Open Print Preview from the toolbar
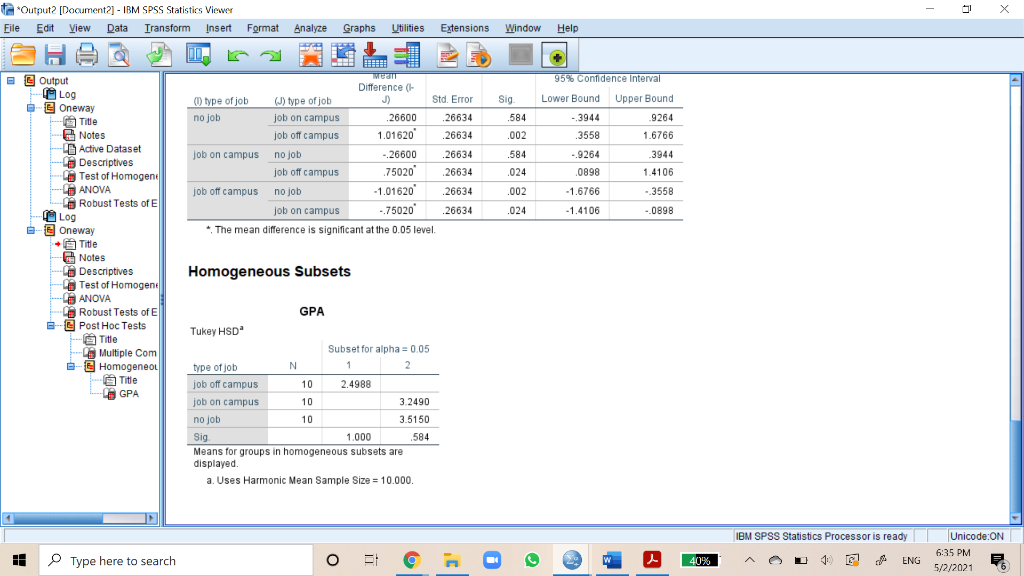Viewport: 1024px width, 576px height. point(120,55)
